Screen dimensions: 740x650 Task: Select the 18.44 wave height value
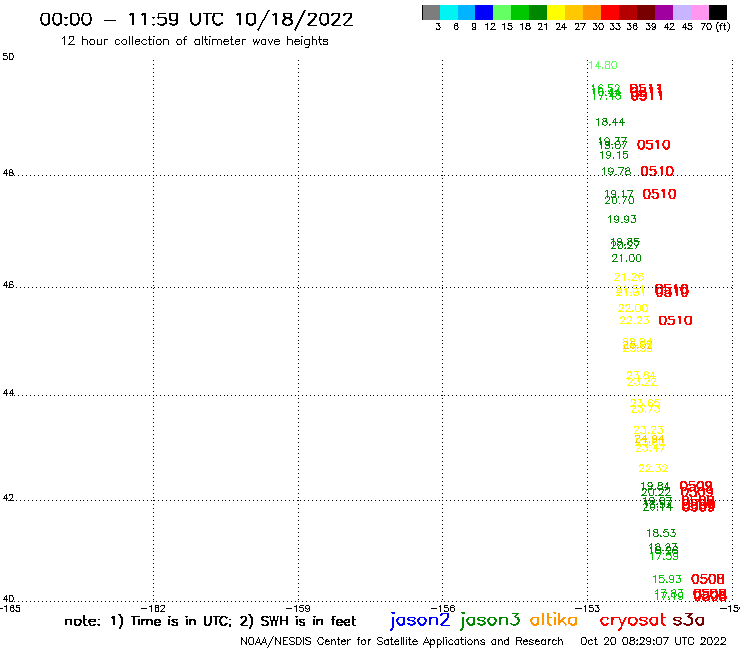pyautogui.click(x=610, y=122)
